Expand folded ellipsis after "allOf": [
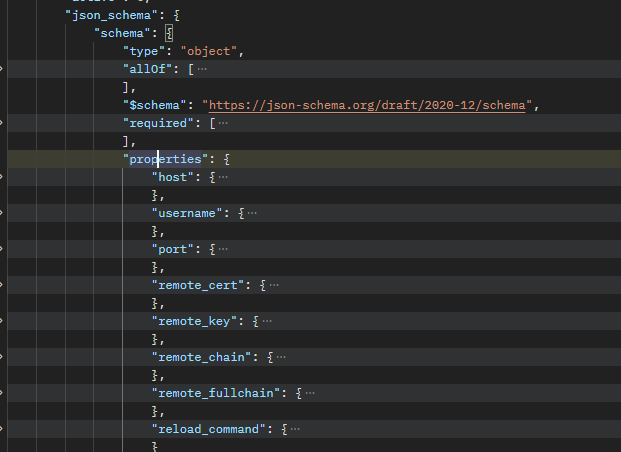The width and height of the screenshot is (621, 452). pos(202,69)
